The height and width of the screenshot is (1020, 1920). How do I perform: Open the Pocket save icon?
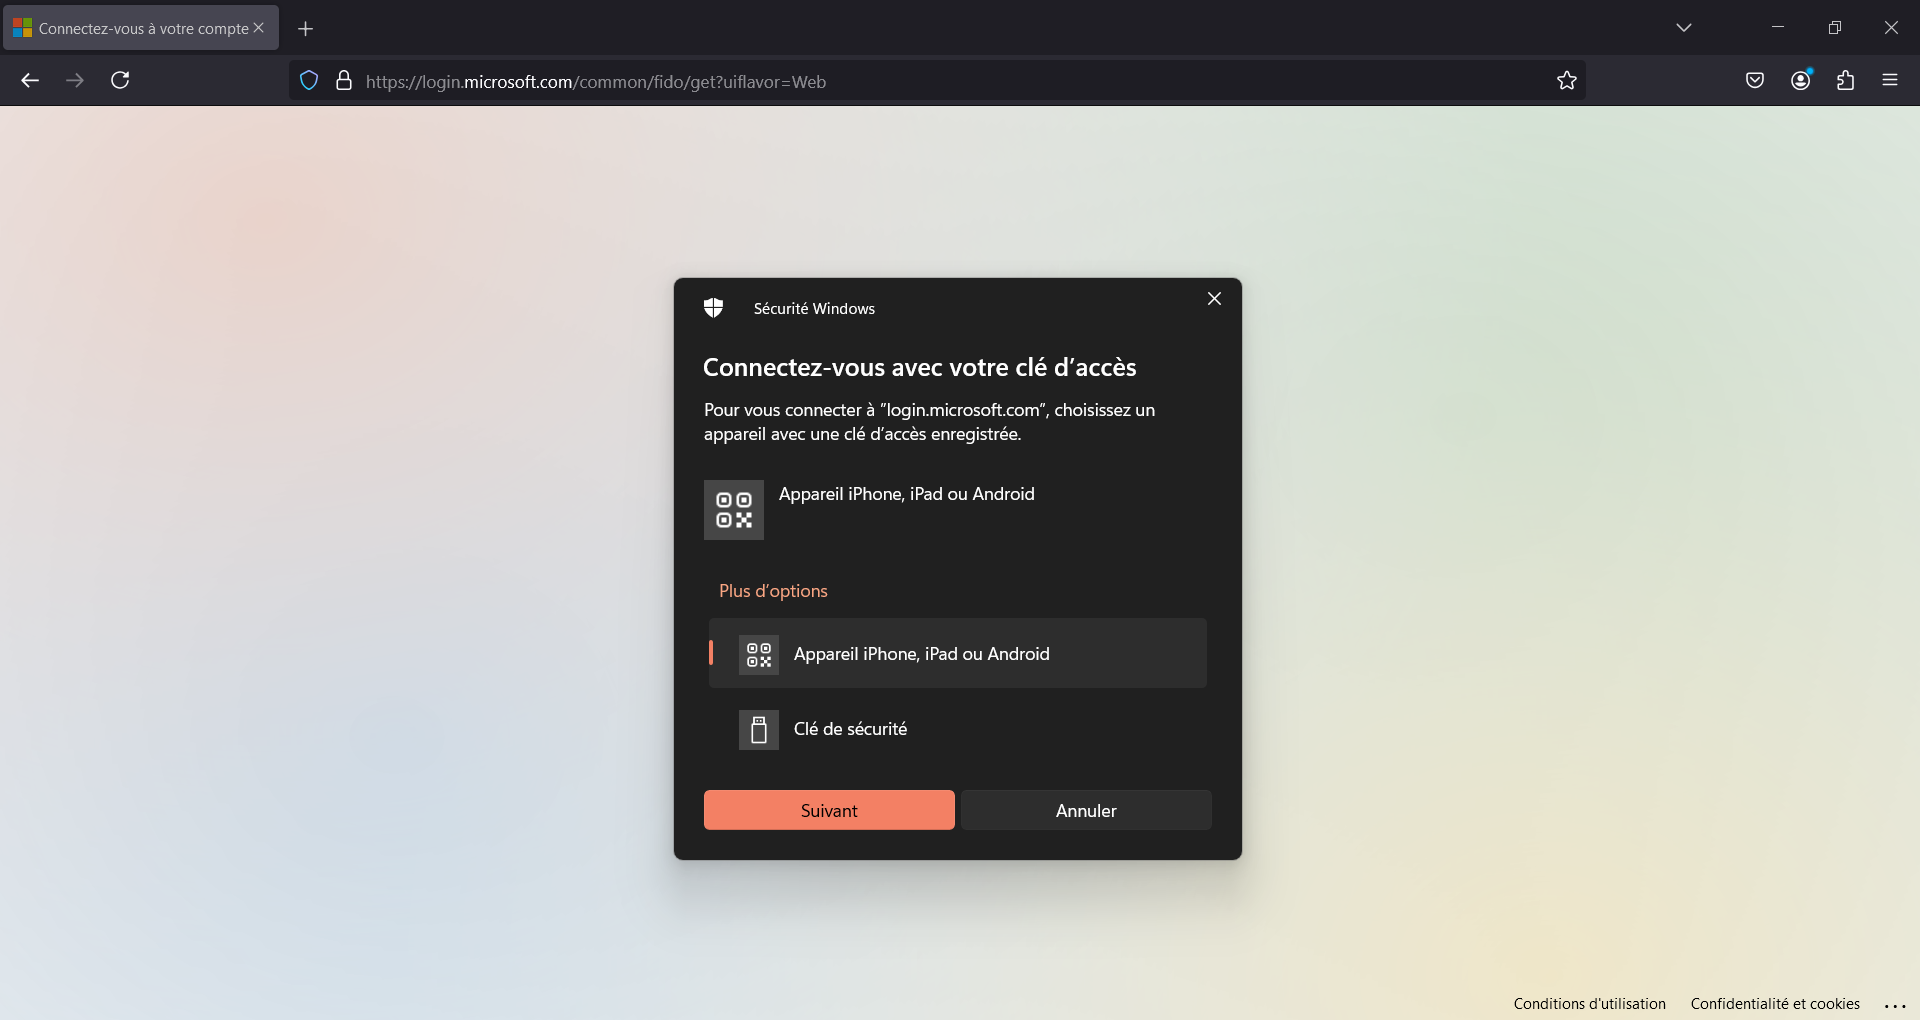pyautogui.click(x=1754, y=81)
